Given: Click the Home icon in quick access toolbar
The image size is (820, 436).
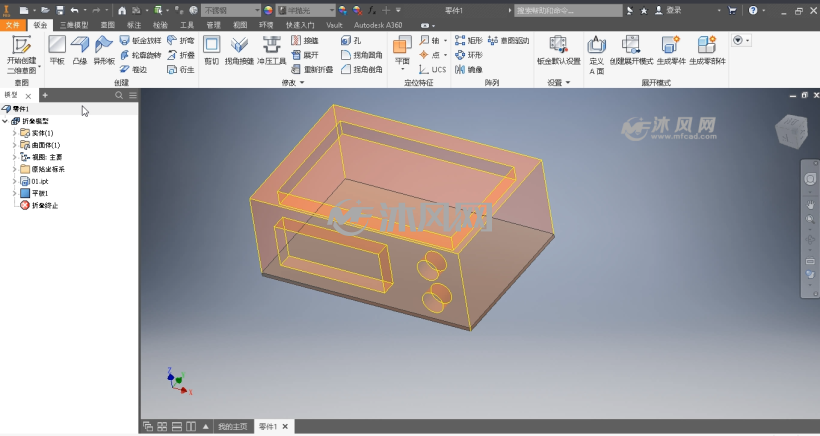Looking at the screenshot, I should 121,10.
